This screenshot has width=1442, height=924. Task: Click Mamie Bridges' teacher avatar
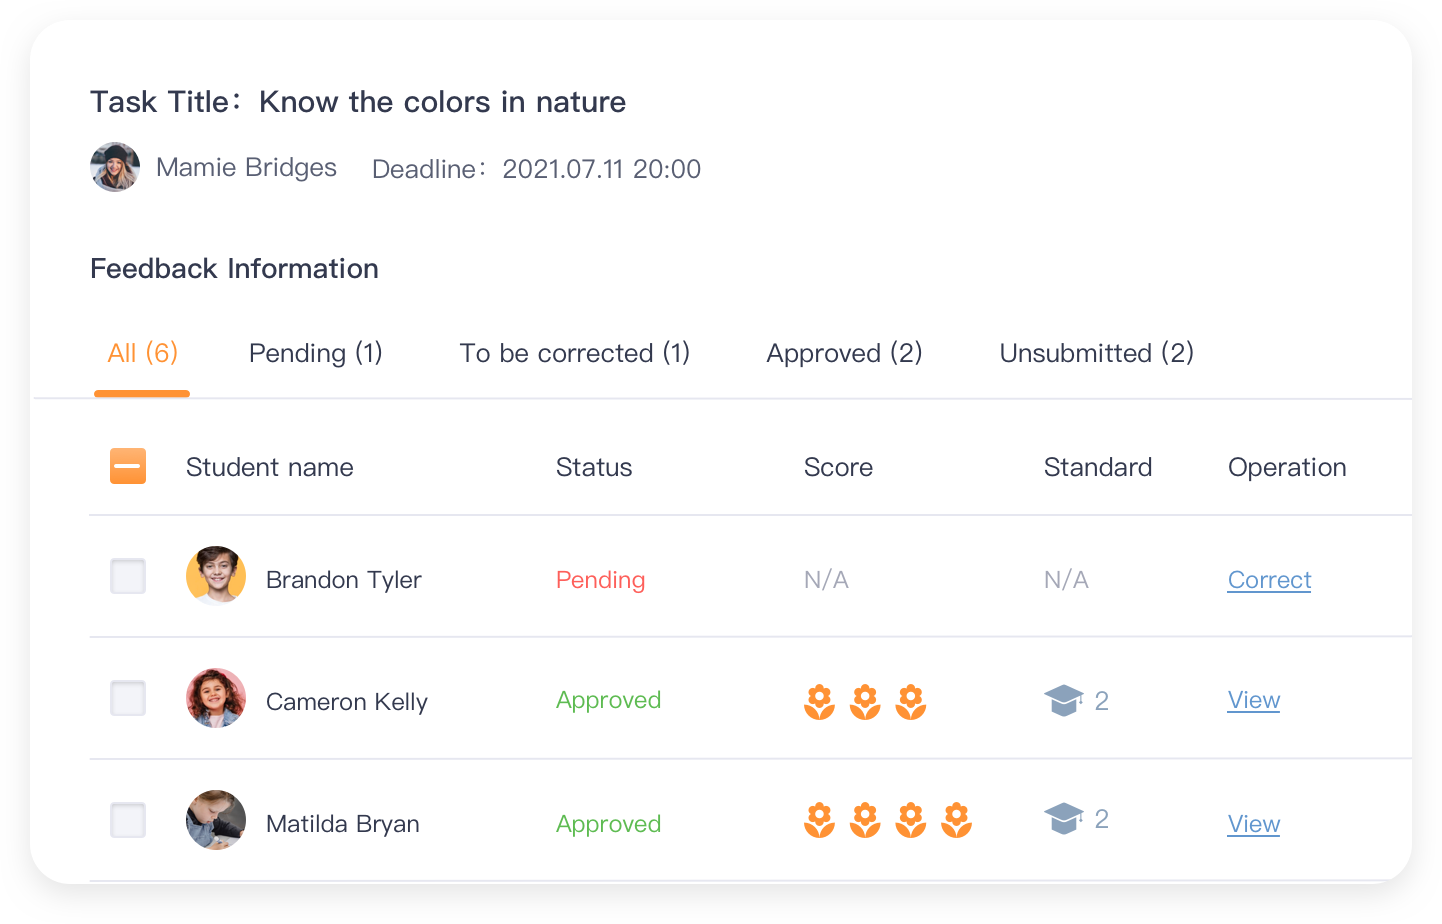tap(115, 167)
